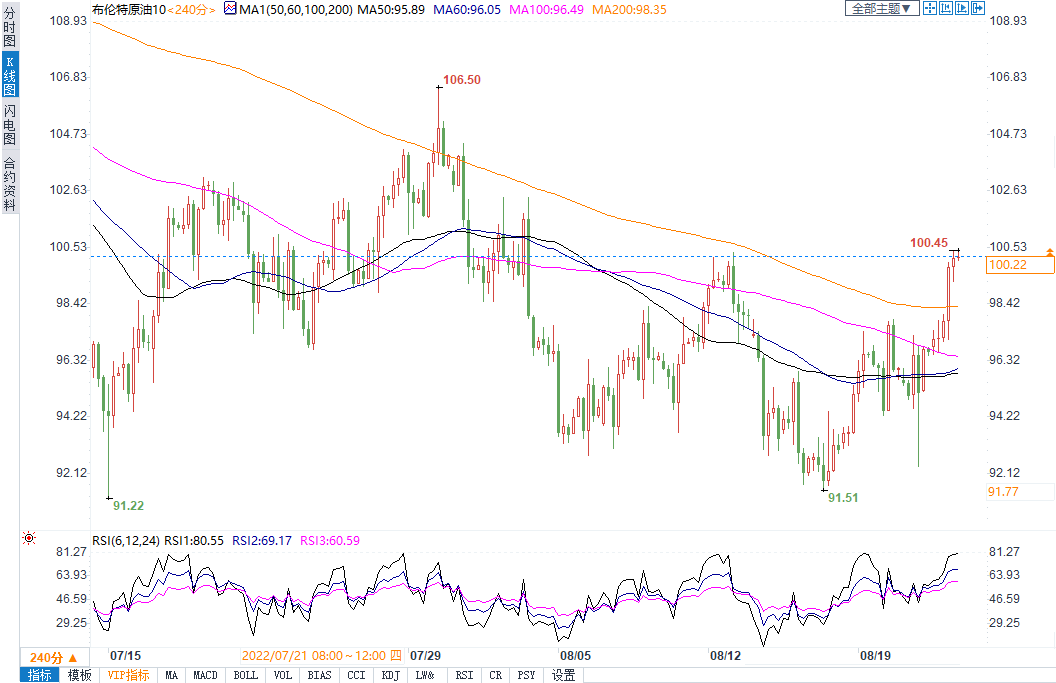This screenshot has width=1056, height=683.
Task: Expand the 240分 period selector
Action: click(x=52, y=657)
